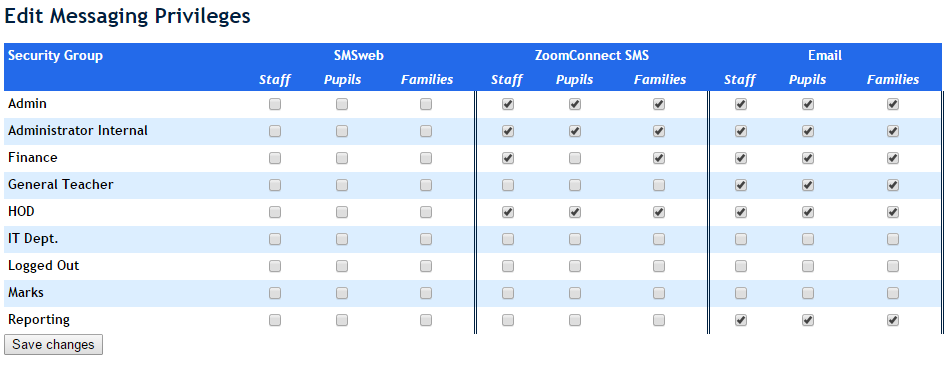Click the Security Group column header
950x368 pixels.
click(56, 56)
